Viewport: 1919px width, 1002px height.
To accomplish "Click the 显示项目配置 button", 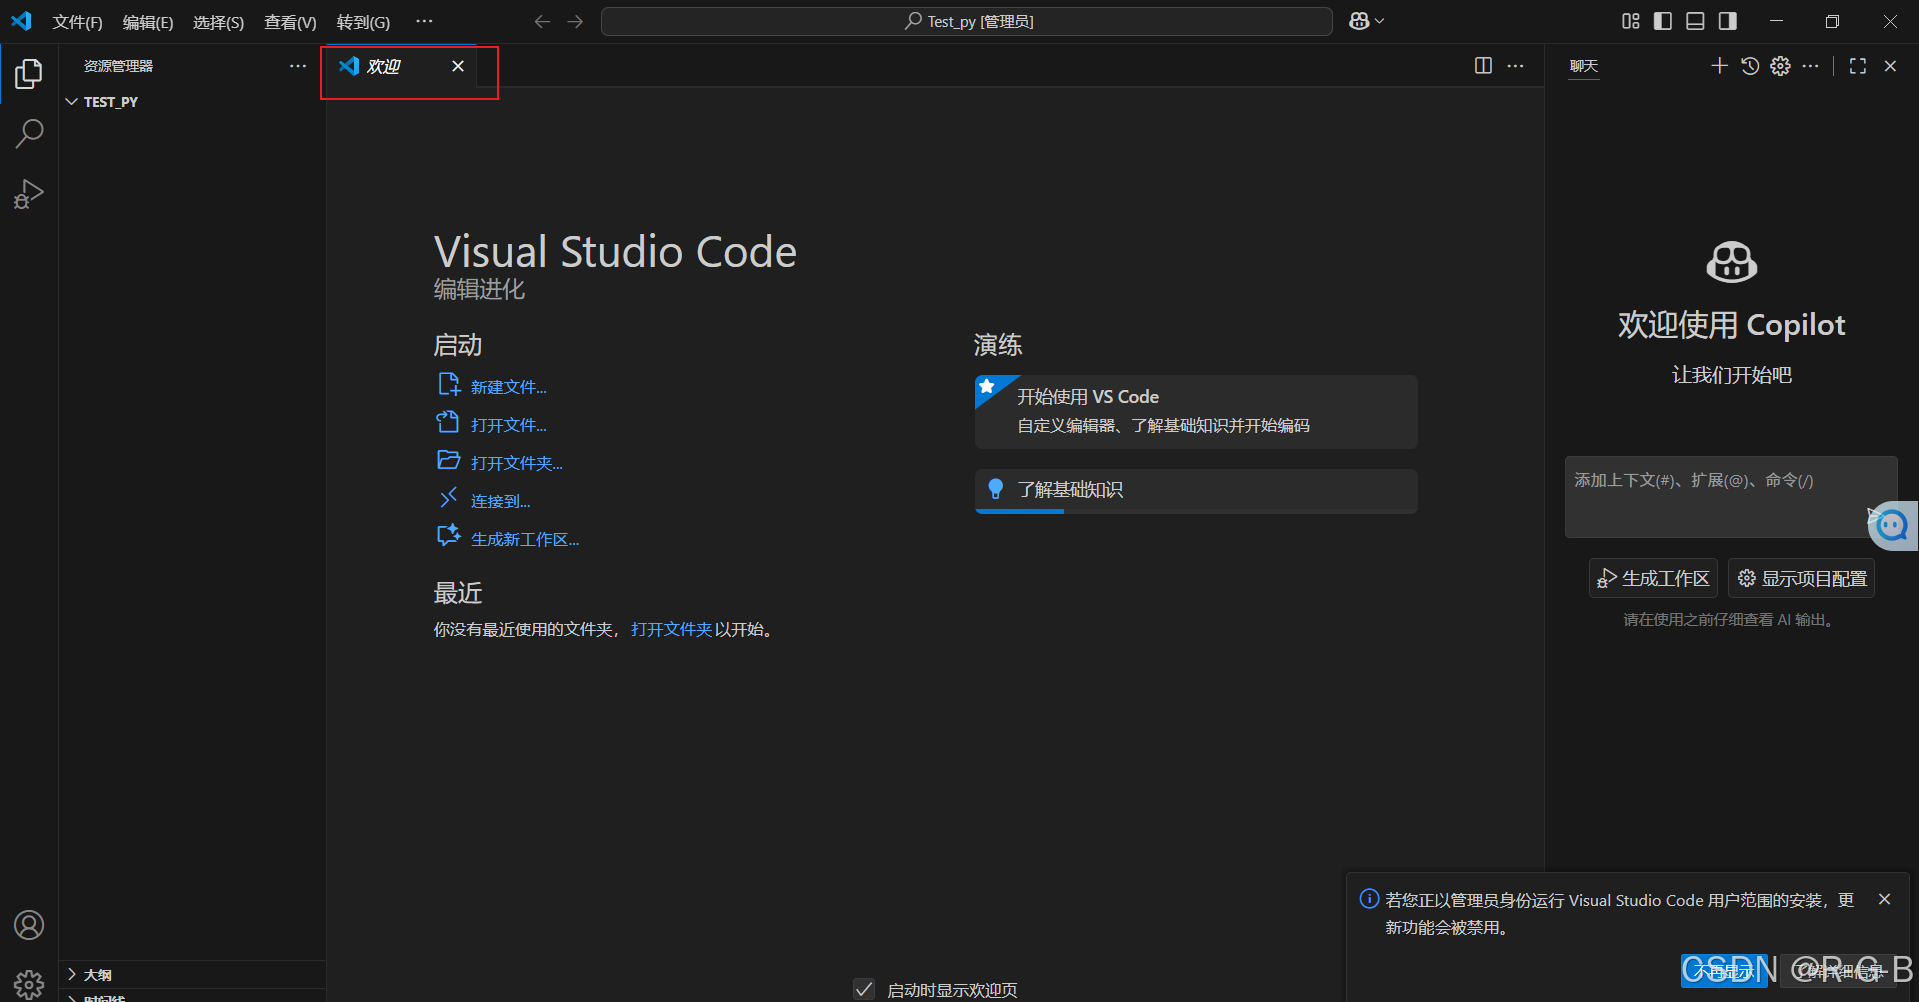I will click(1801, 578).
